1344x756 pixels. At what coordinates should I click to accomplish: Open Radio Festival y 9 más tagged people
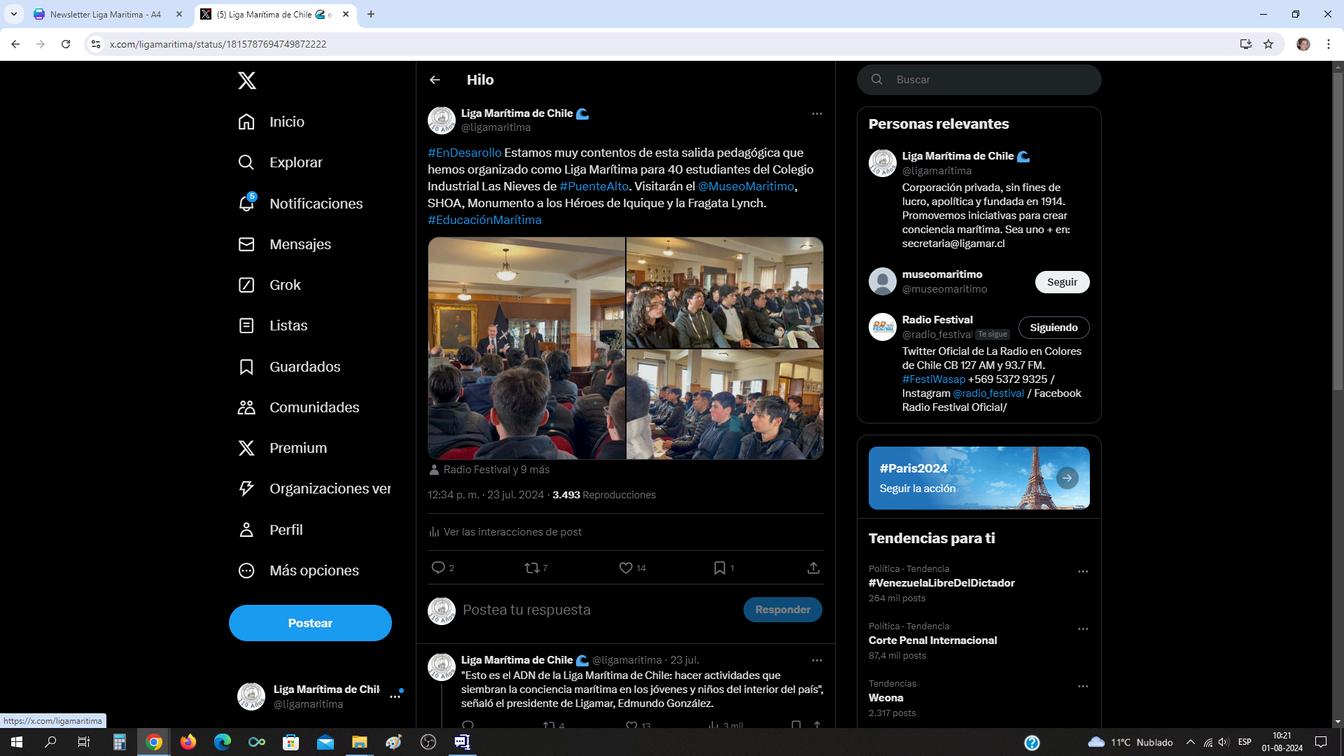point(496,470)
